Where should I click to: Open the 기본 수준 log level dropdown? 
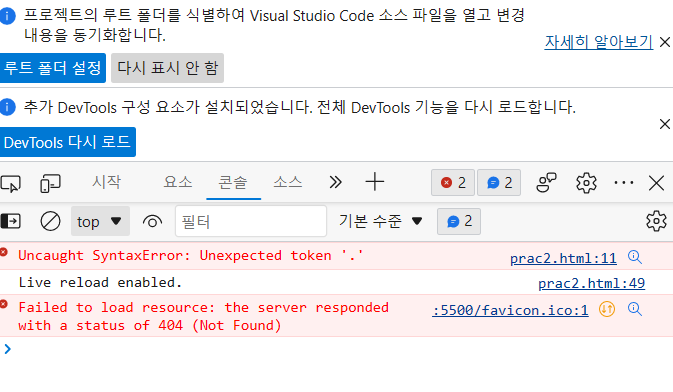[380, 221]
